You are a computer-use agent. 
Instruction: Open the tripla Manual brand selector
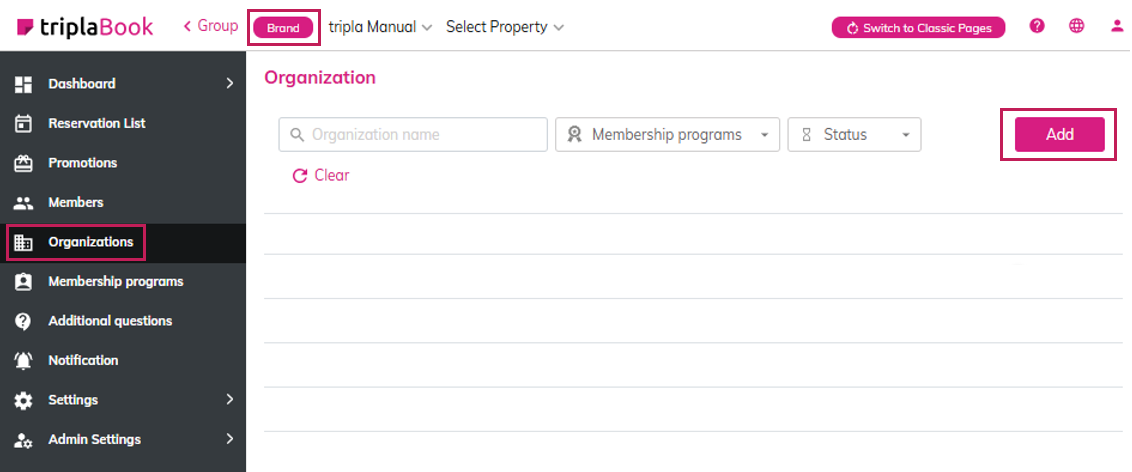380,27
